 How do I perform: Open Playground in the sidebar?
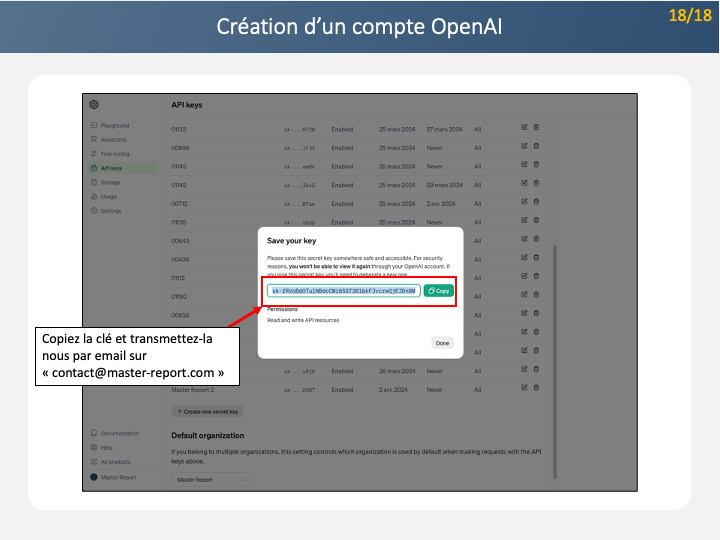point(114,126)
